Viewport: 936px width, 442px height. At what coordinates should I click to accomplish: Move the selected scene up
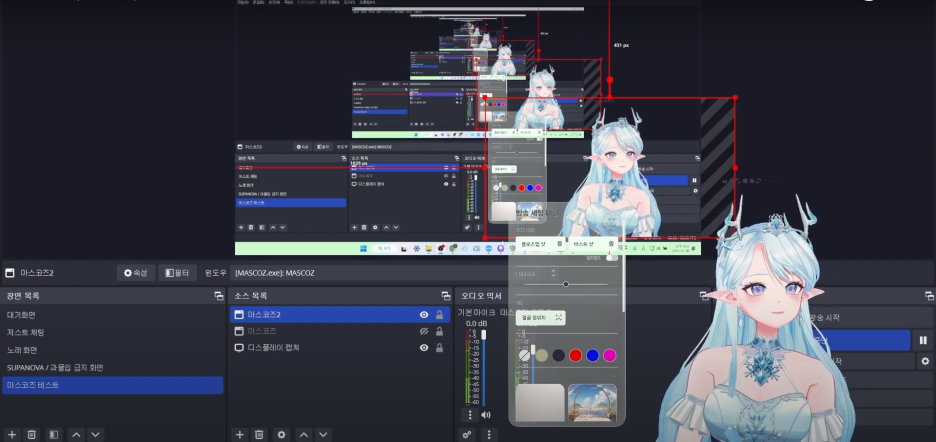pos(76,434)
